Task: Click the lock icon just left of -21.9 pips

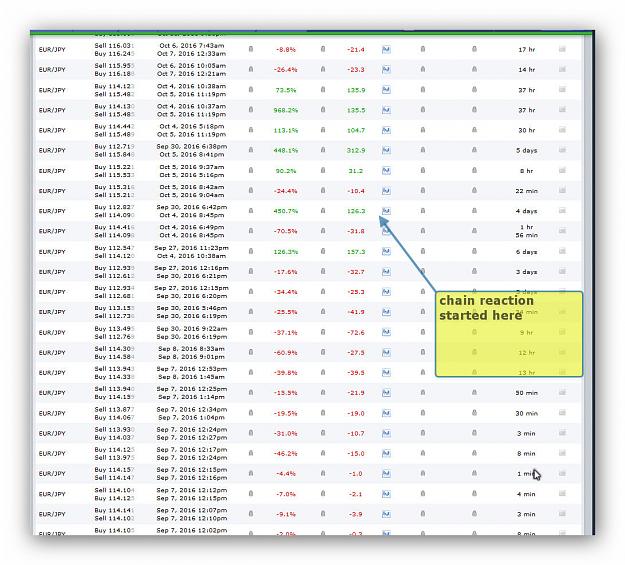Action: tap(323, 392)
